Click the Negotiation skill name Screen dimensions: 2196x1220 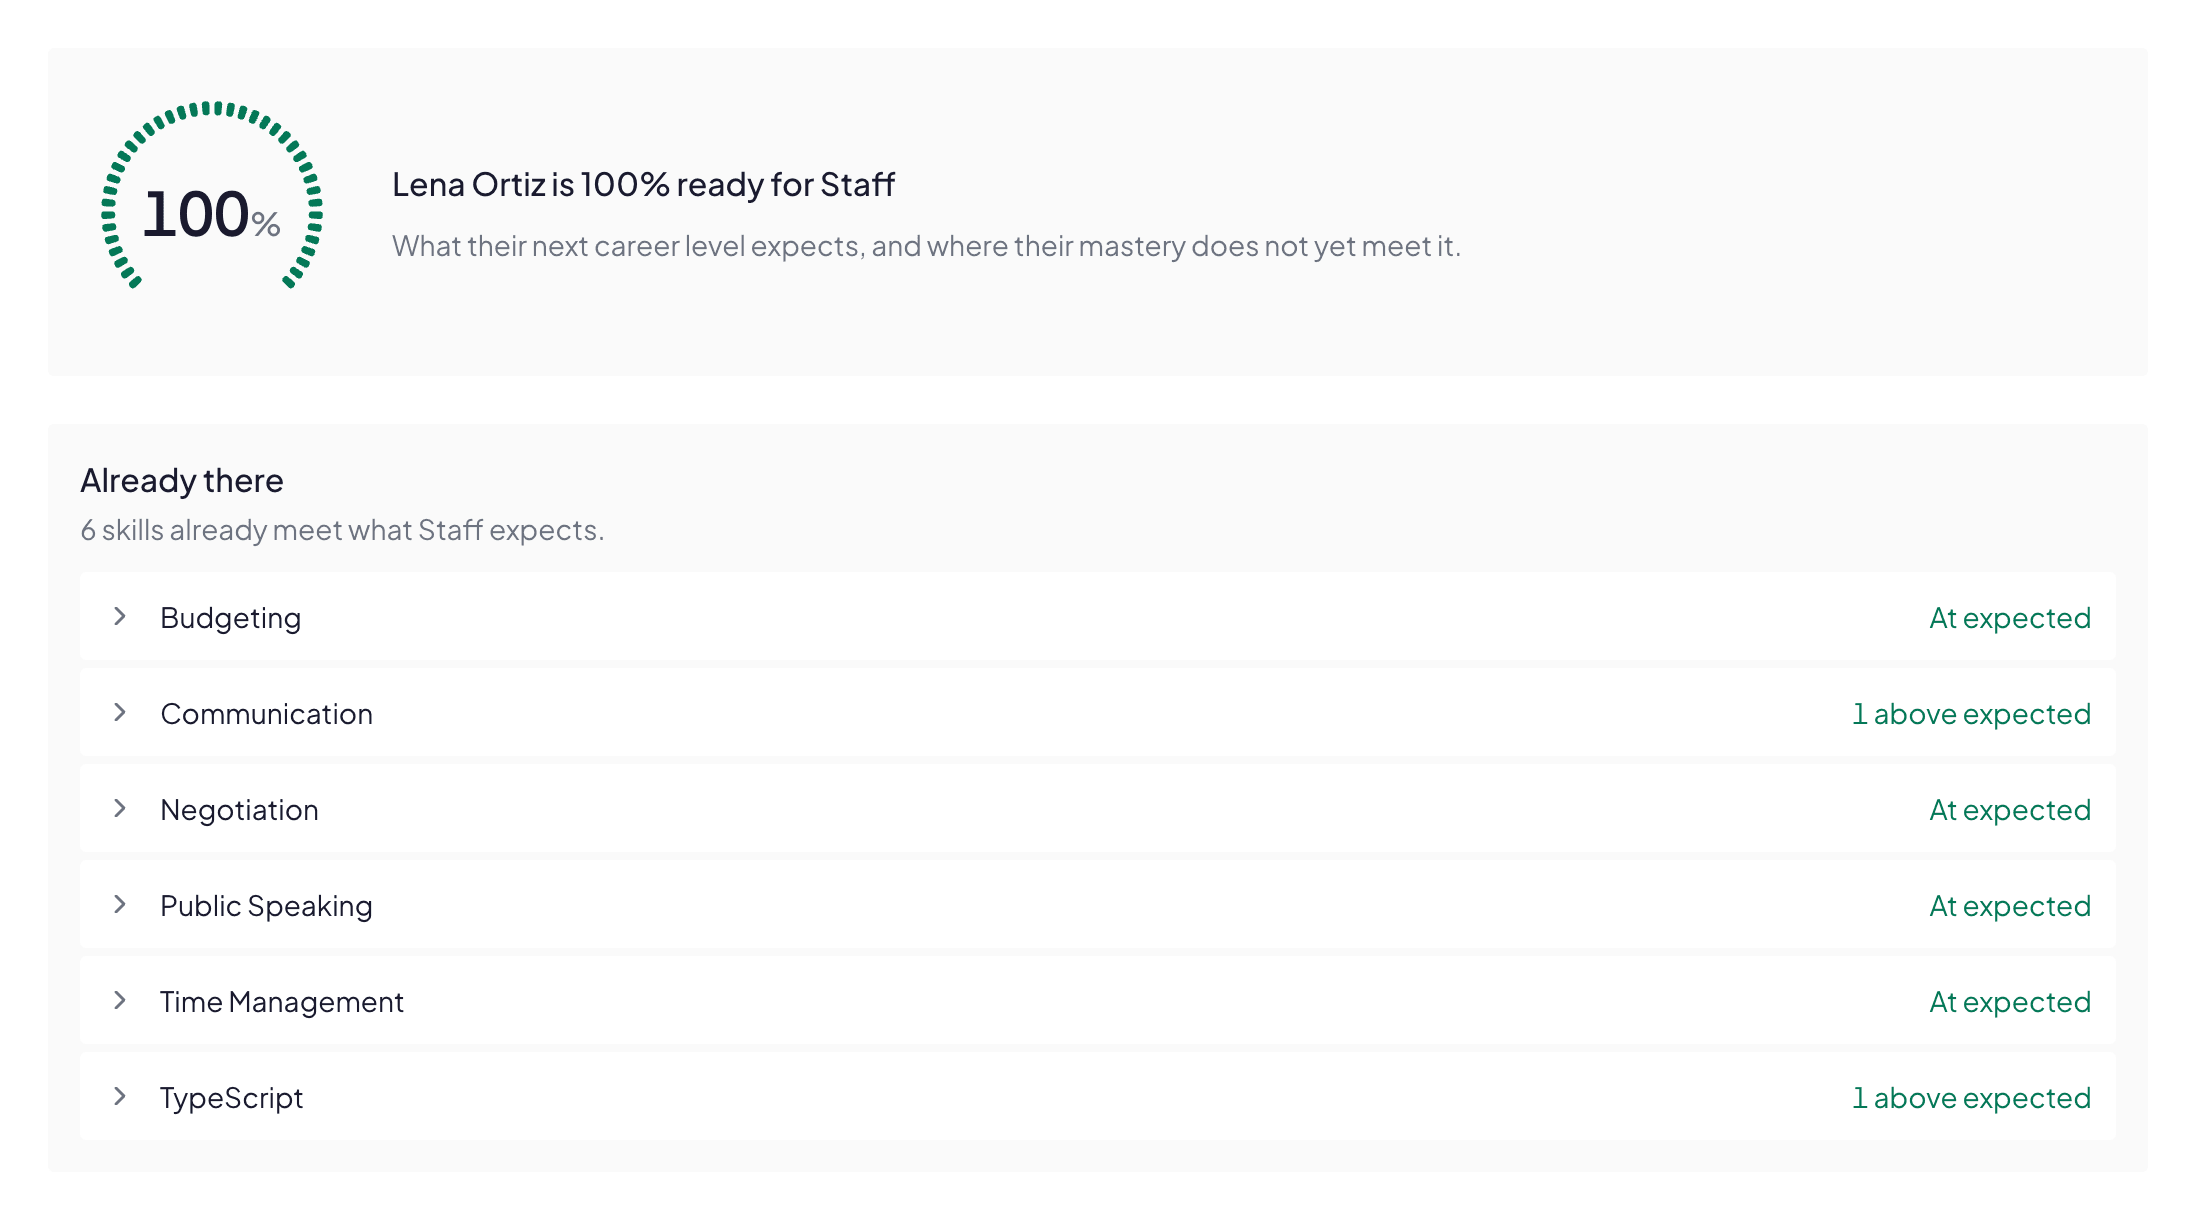coord(239,810)
